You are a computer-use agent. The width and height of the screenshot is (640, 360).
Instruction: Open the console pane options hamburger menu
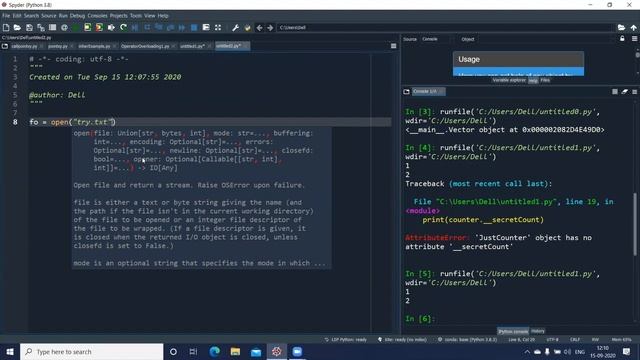[x=634, y=92]
